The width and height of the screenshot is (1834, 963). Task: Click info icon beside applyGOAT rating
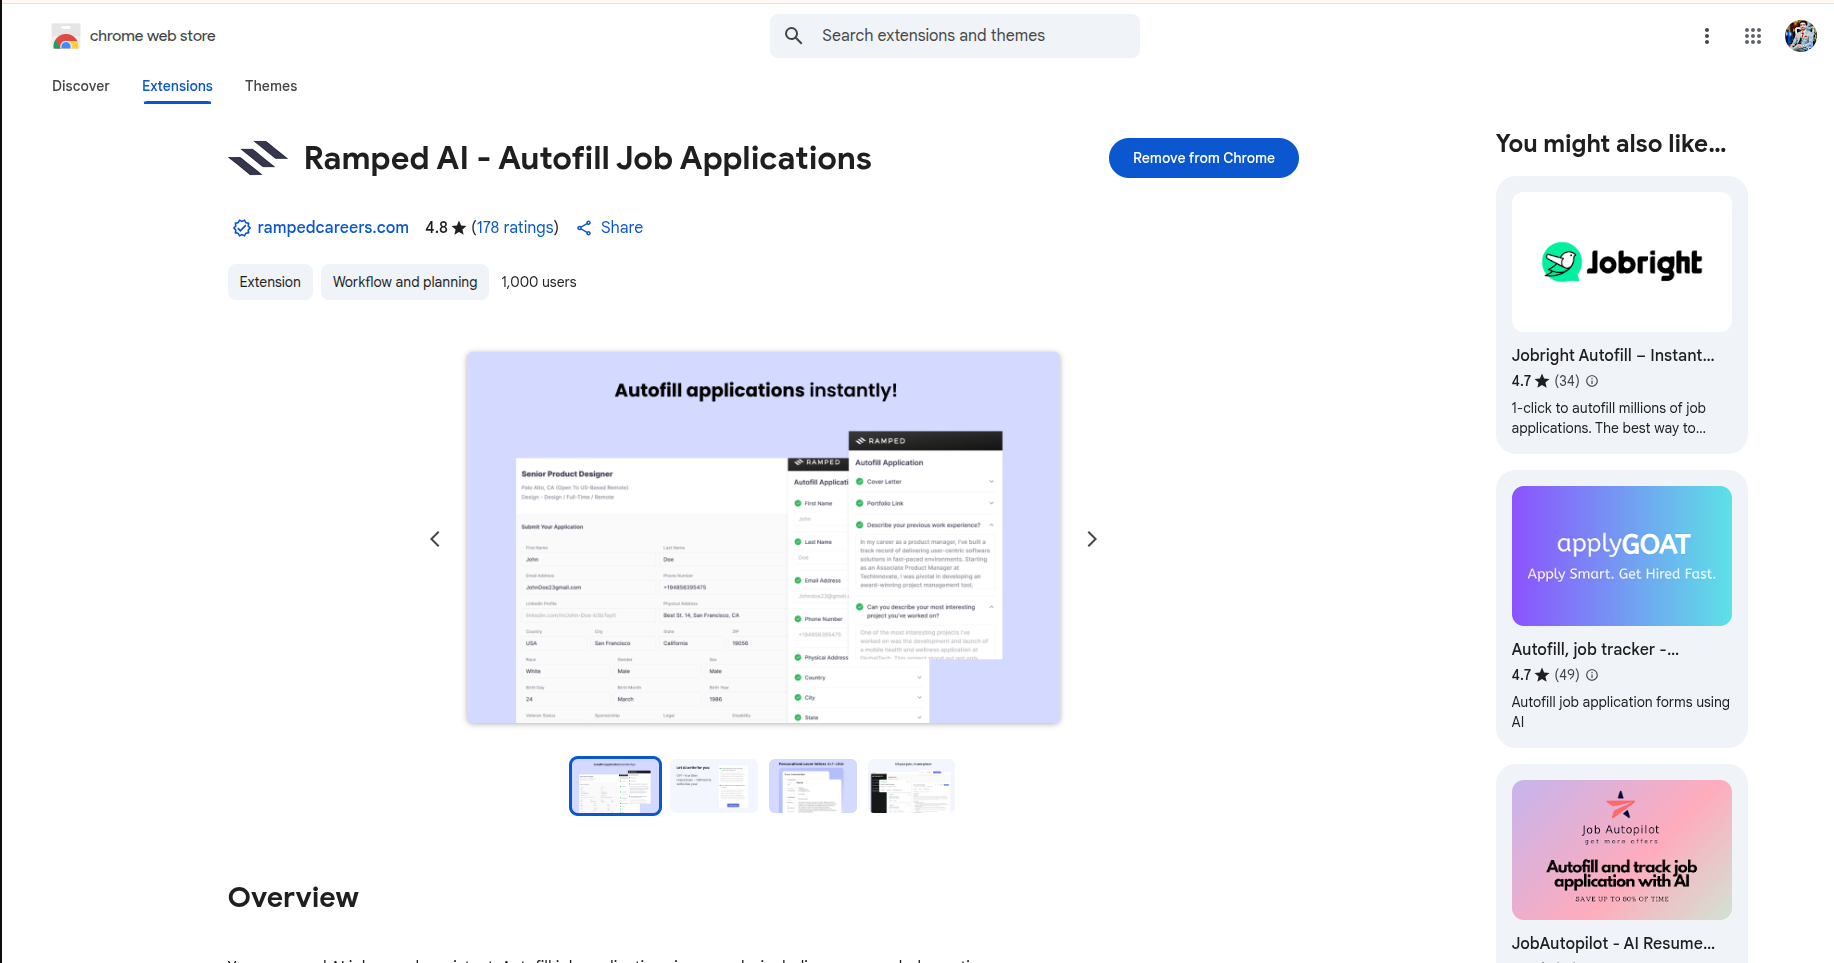point(1592,675)
